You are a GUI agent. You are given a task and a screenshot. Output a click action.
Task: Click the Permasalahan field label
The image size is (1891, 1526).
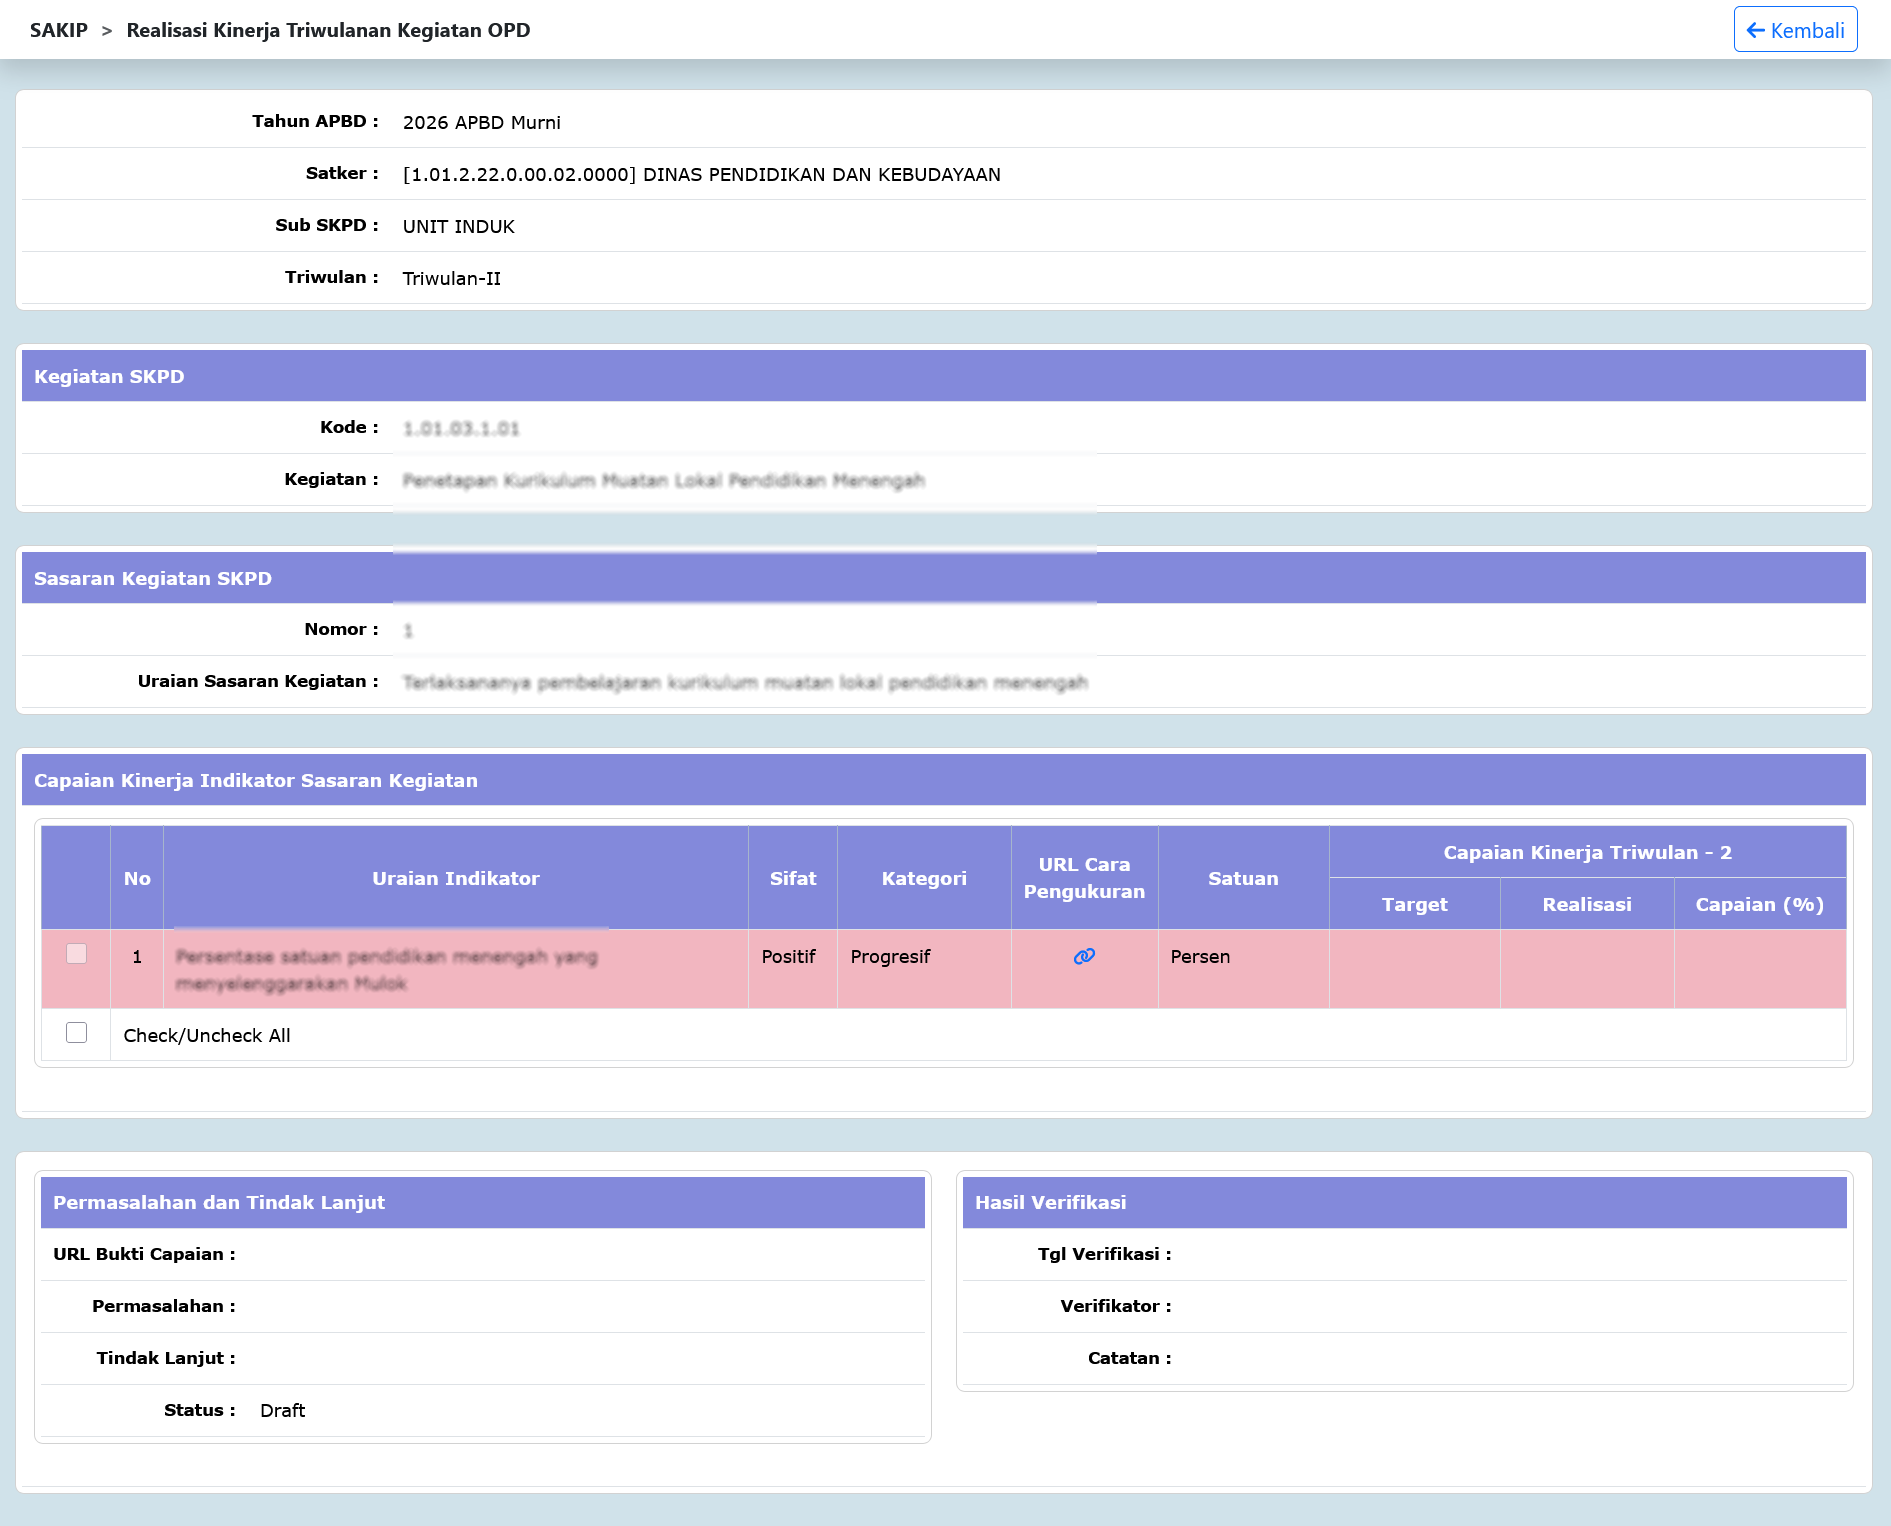point(164,1306)
